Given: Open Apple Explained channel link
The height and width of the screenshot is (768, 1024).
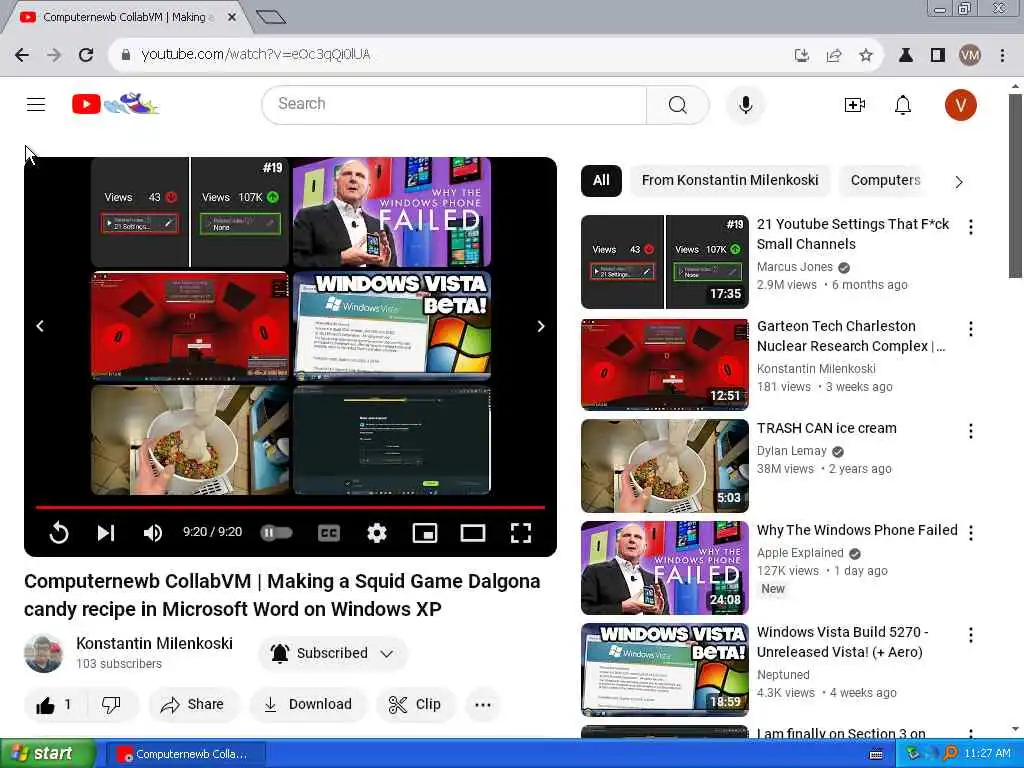Looking at the screenshot, I should [x=800, y=552].
